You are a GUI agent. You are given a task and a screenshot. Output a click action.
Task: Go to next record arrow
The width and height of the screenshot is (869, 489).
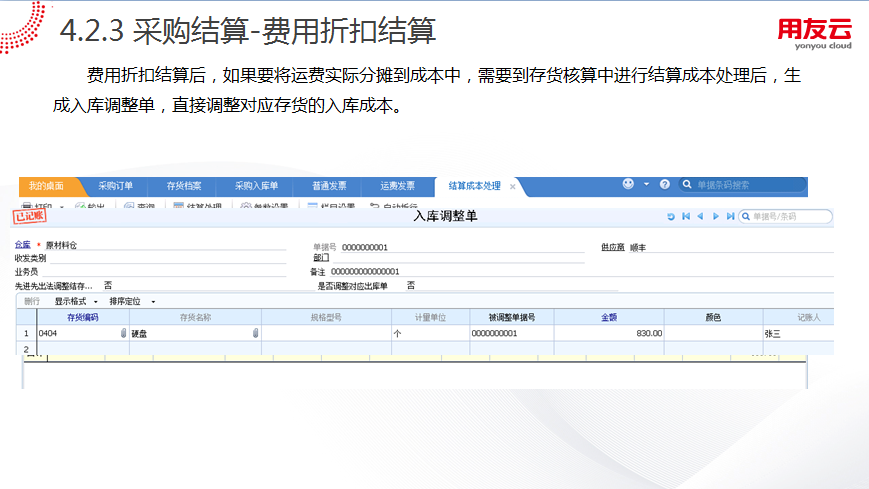tap(716, 216)
